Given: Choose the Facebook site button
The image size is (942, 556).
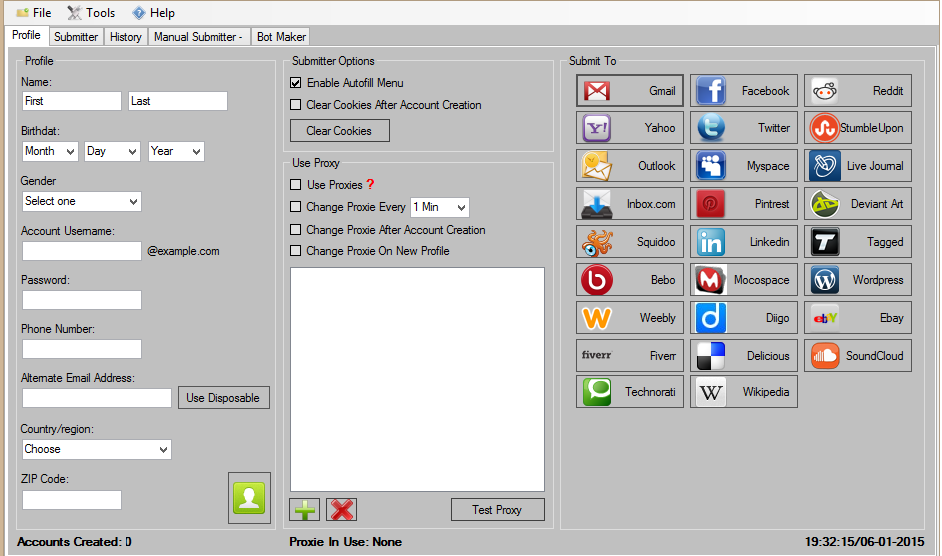Looking at the screenshot, I should pyautogui.click(x=744, y=91).
